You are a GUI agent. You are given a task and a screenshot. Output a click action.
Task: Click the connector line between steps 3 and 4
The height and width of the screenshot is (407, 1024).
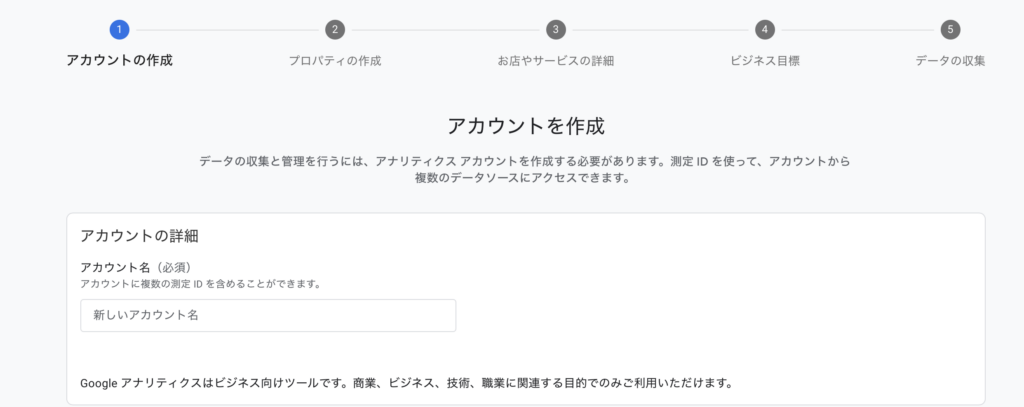[660, 30]
